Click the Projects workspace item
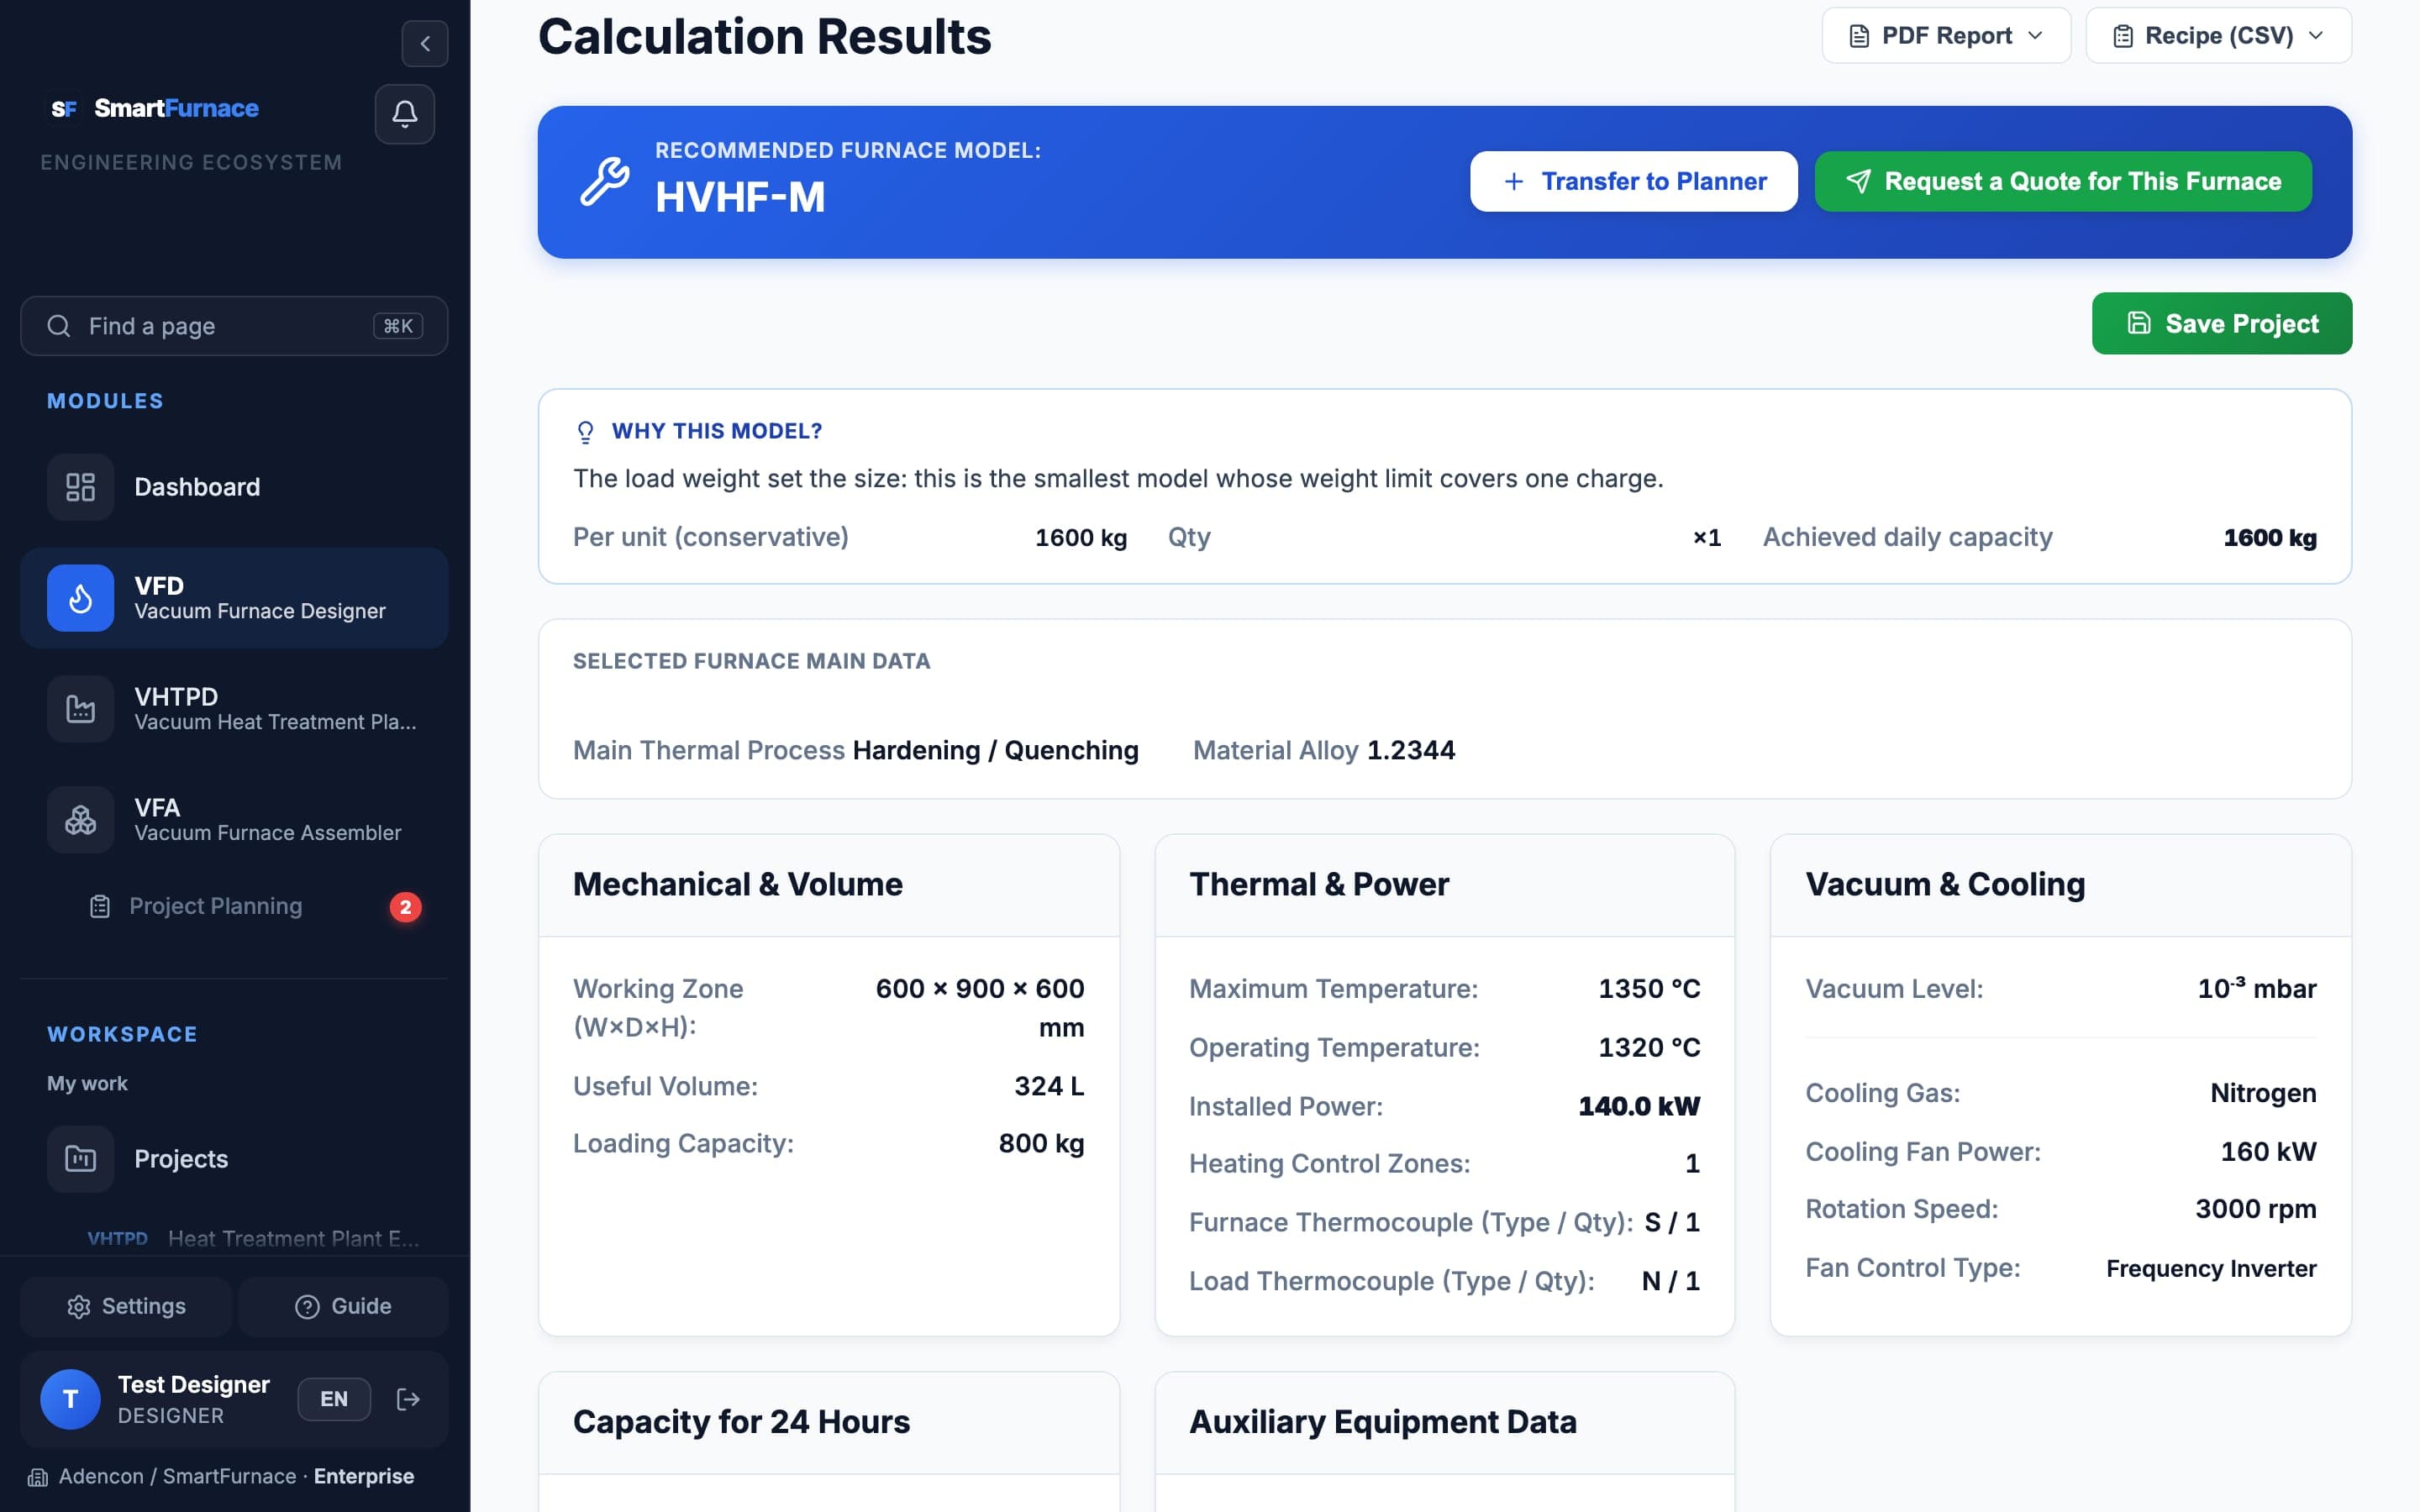 pyautogui.click(x=234, y=1159)
